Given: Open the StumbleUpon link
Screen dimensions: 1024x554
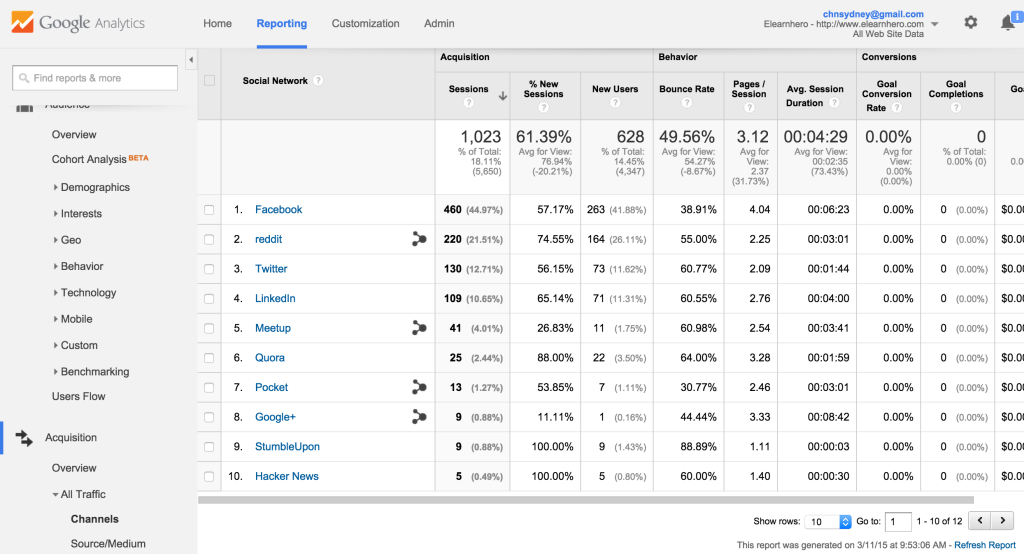Looking at the screenshot, I should pyautogui.click(x=287, y=447).
